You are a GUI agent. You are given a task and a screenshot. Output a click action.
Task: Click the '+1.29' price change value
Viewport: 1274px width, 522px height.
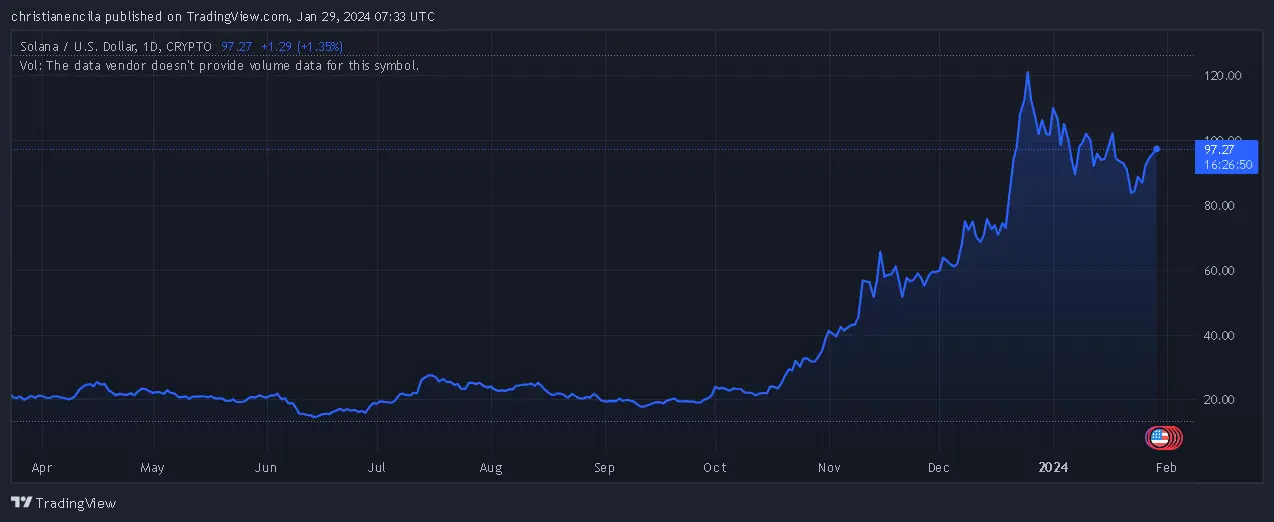(276, 46)
